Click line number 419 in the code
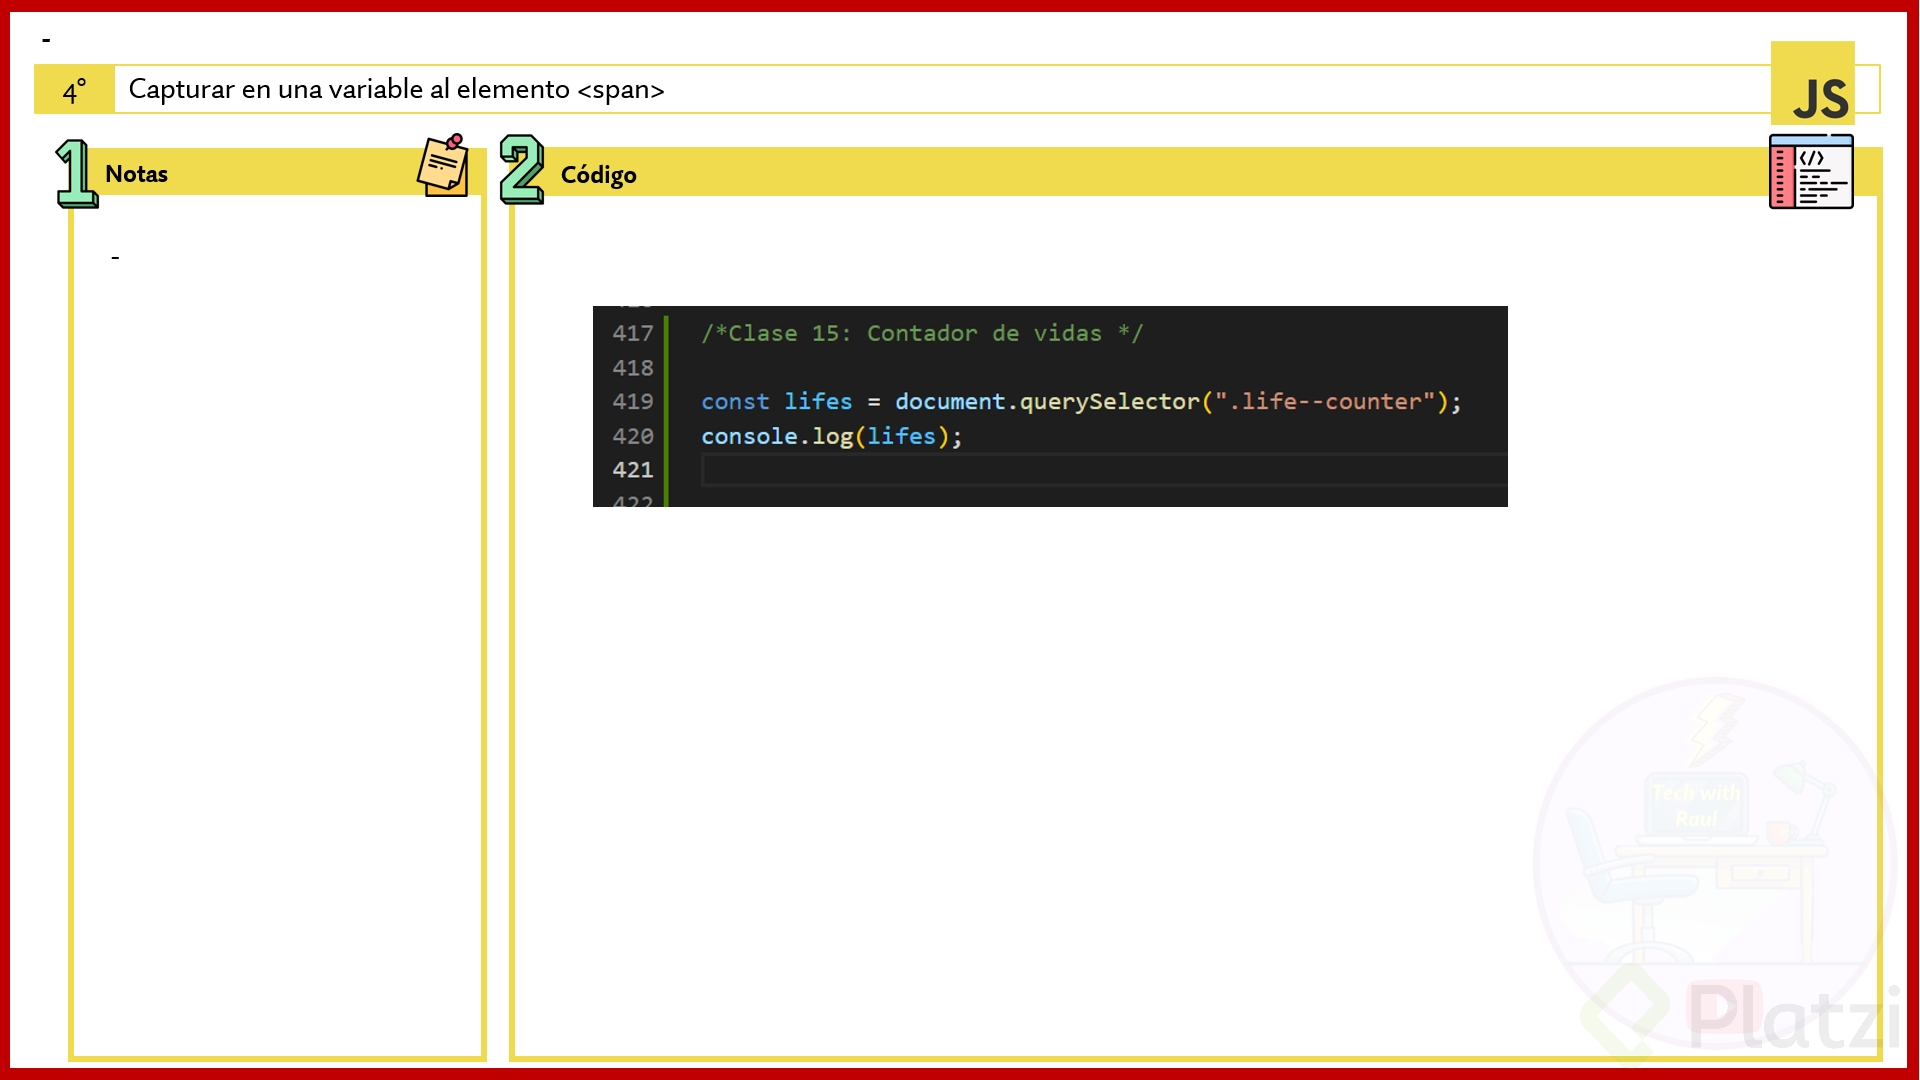Screen dimensions: 1920x1080 (x=633, y=401)
